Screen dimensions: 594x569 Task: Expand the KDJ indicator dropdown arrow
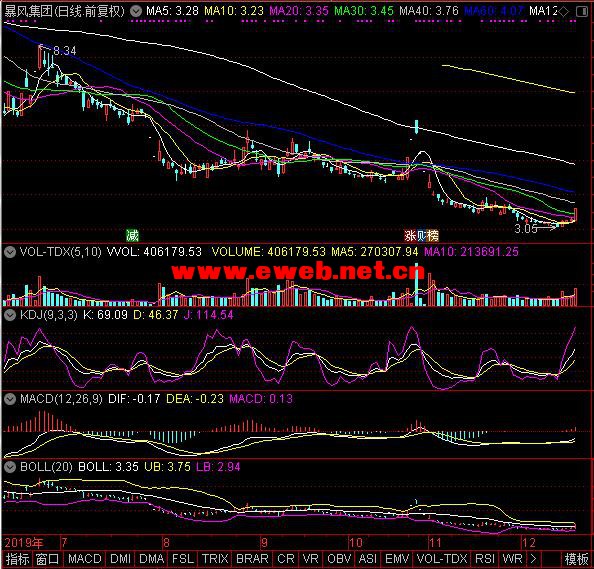coord(10,315)
